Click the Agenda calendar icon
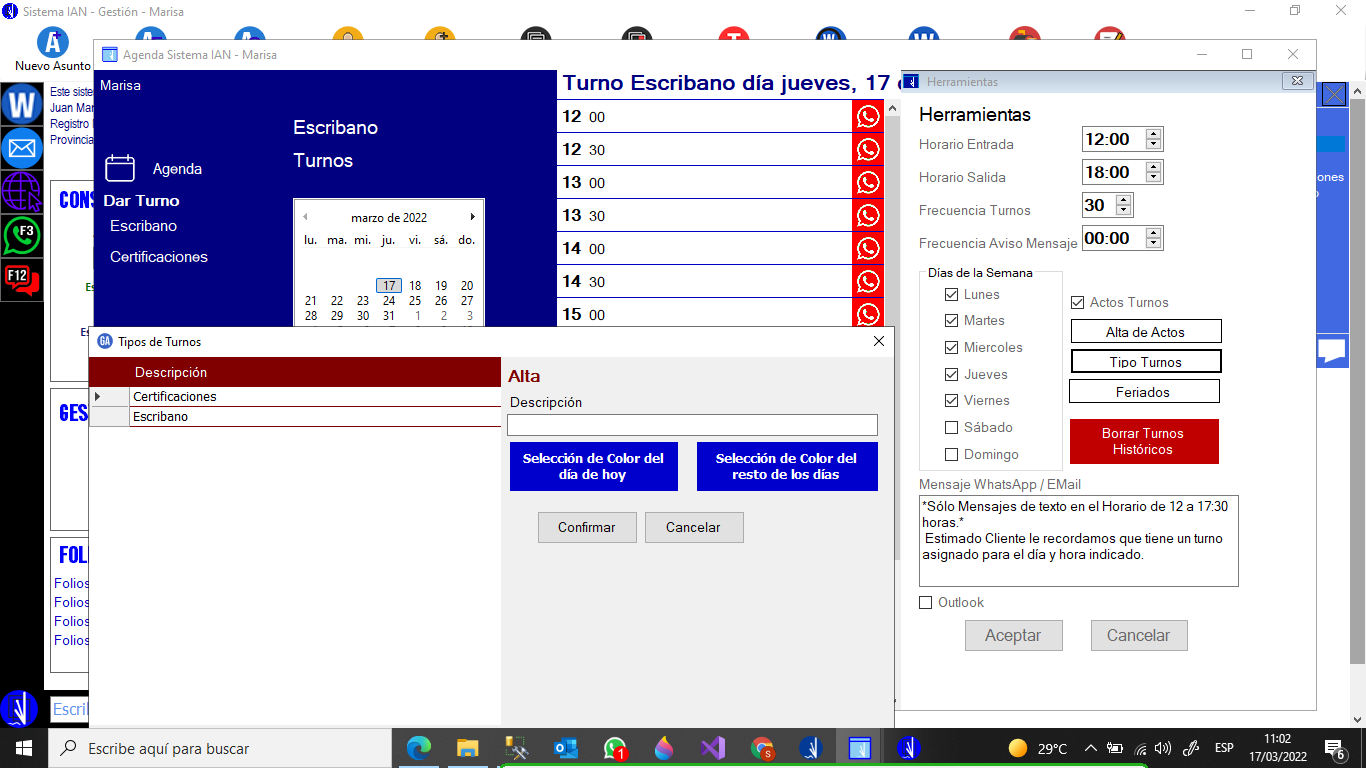Image resolution: width=1366 pixels, height=768 pixels. [x=120, y=168]
